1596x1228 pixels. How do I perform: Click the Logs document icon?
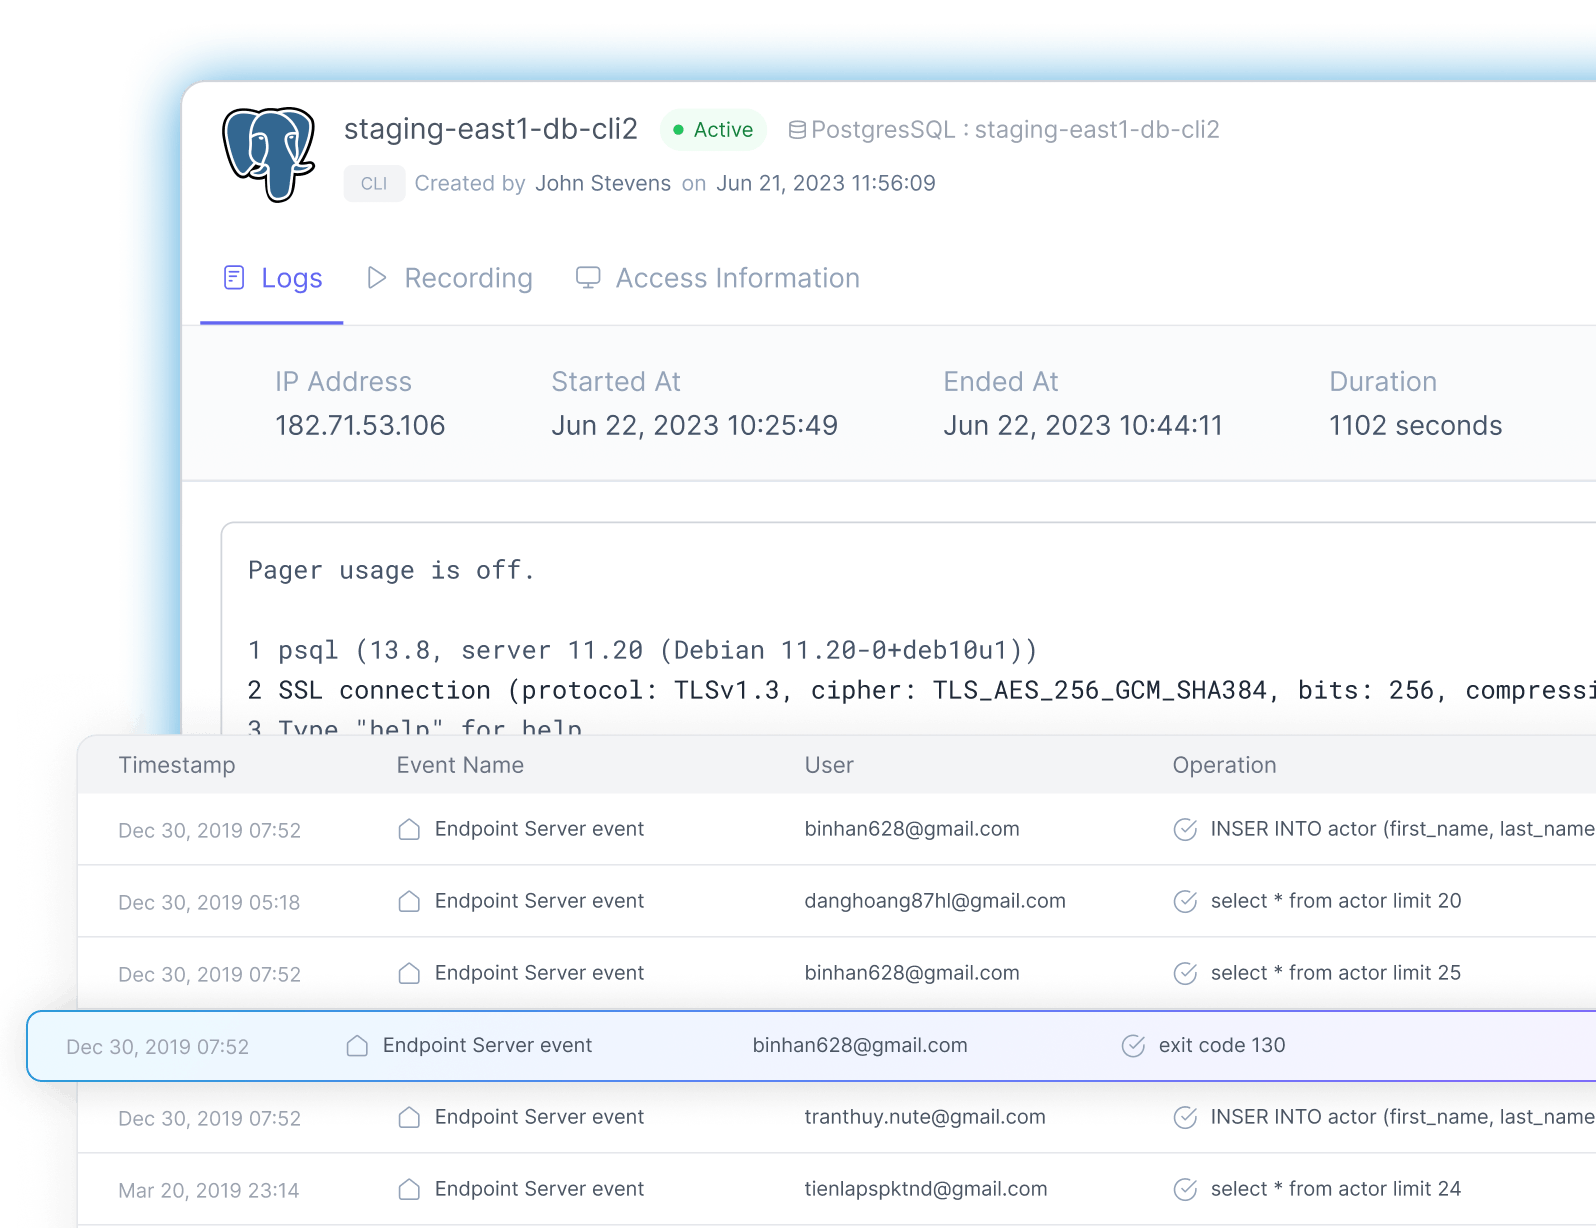(234, 278)
